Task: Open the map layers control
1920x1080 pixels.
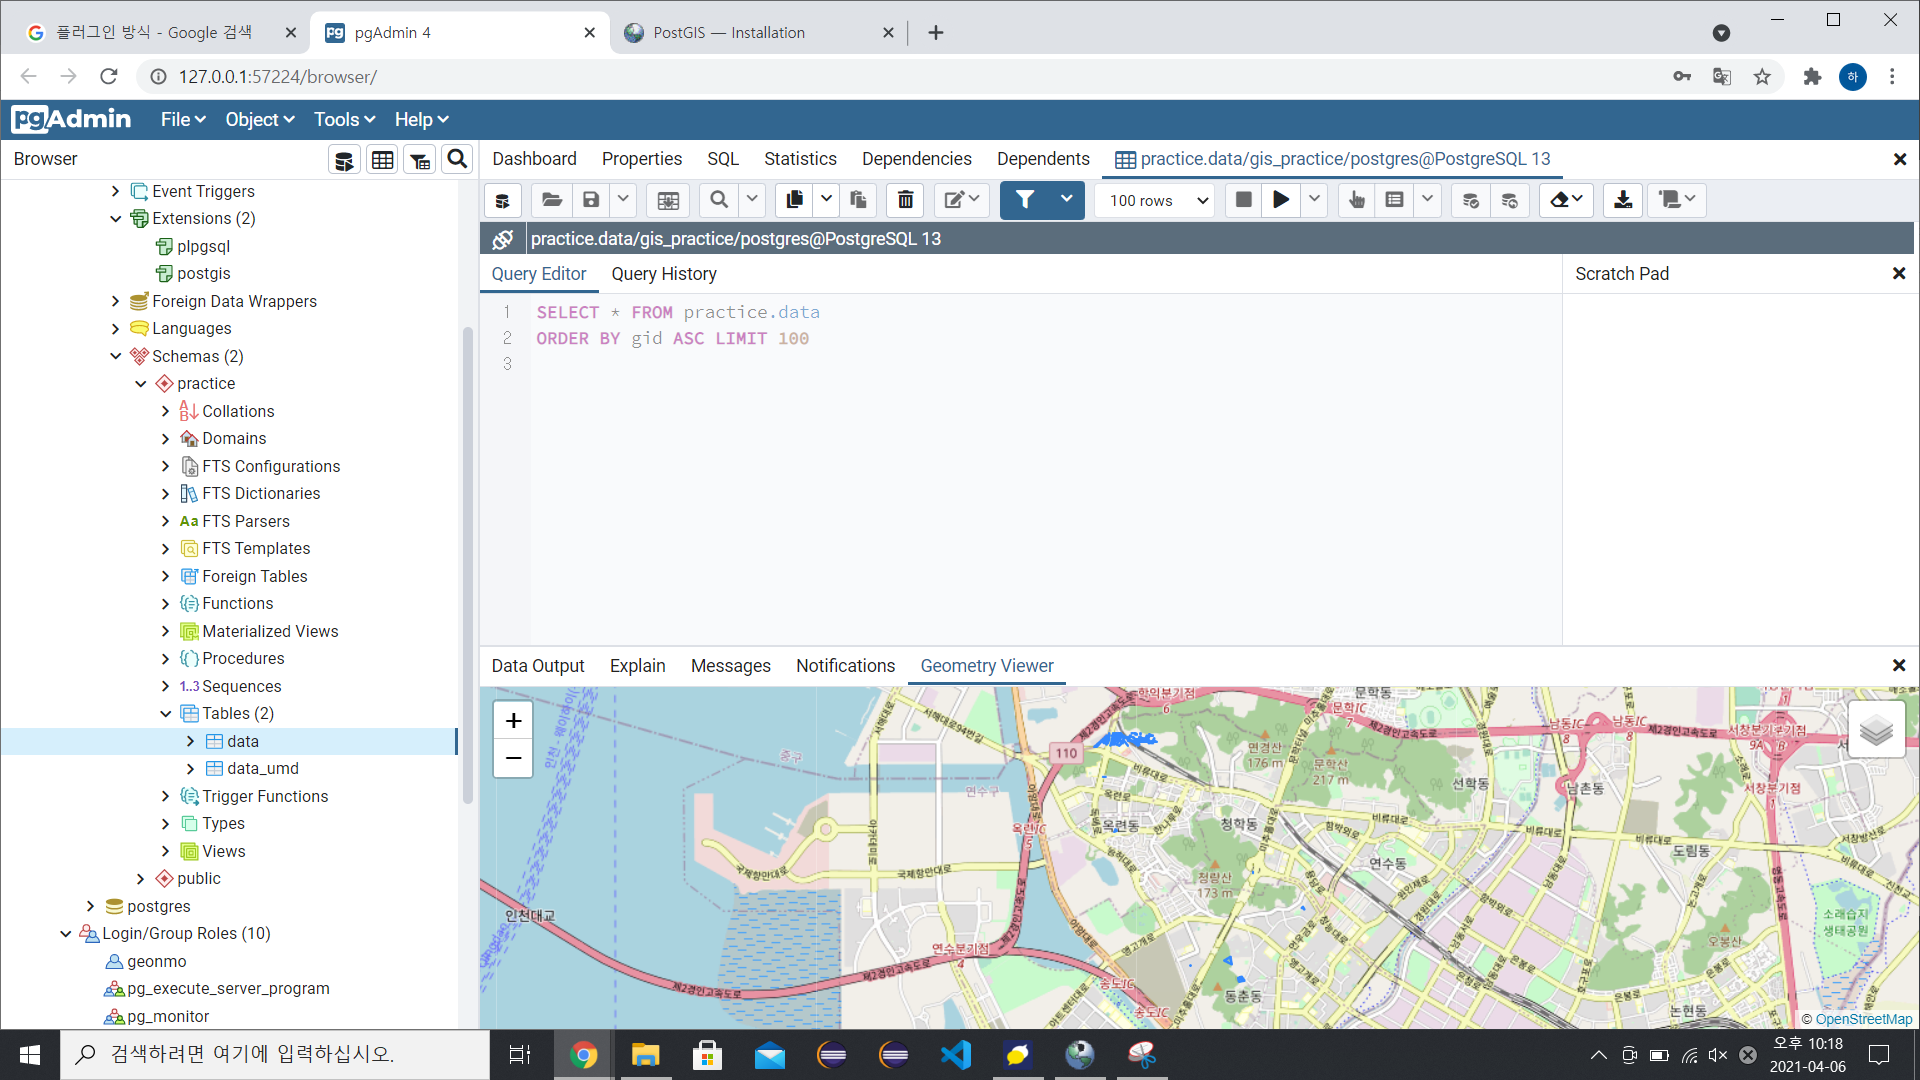Action: (x=1875, y=730)
